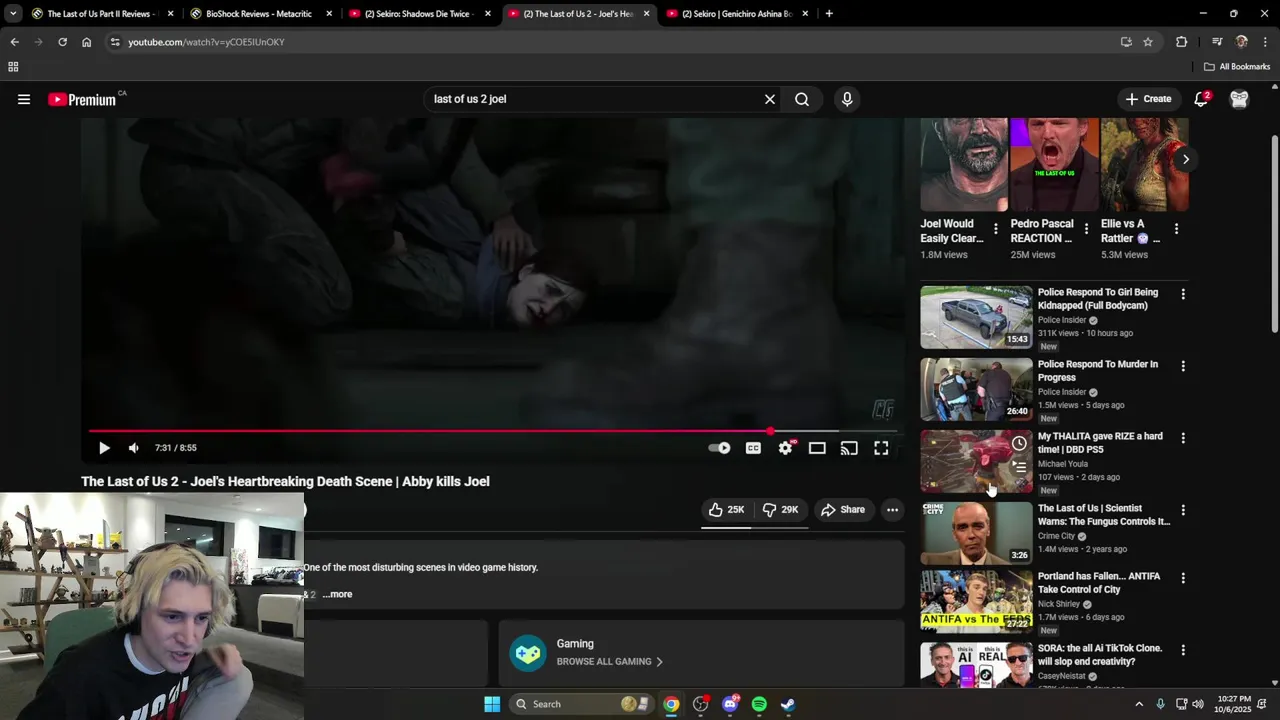Open options for Police Respond To Murder video
This screenshot has width=1280, height=720.
(x=1183, y=366)
